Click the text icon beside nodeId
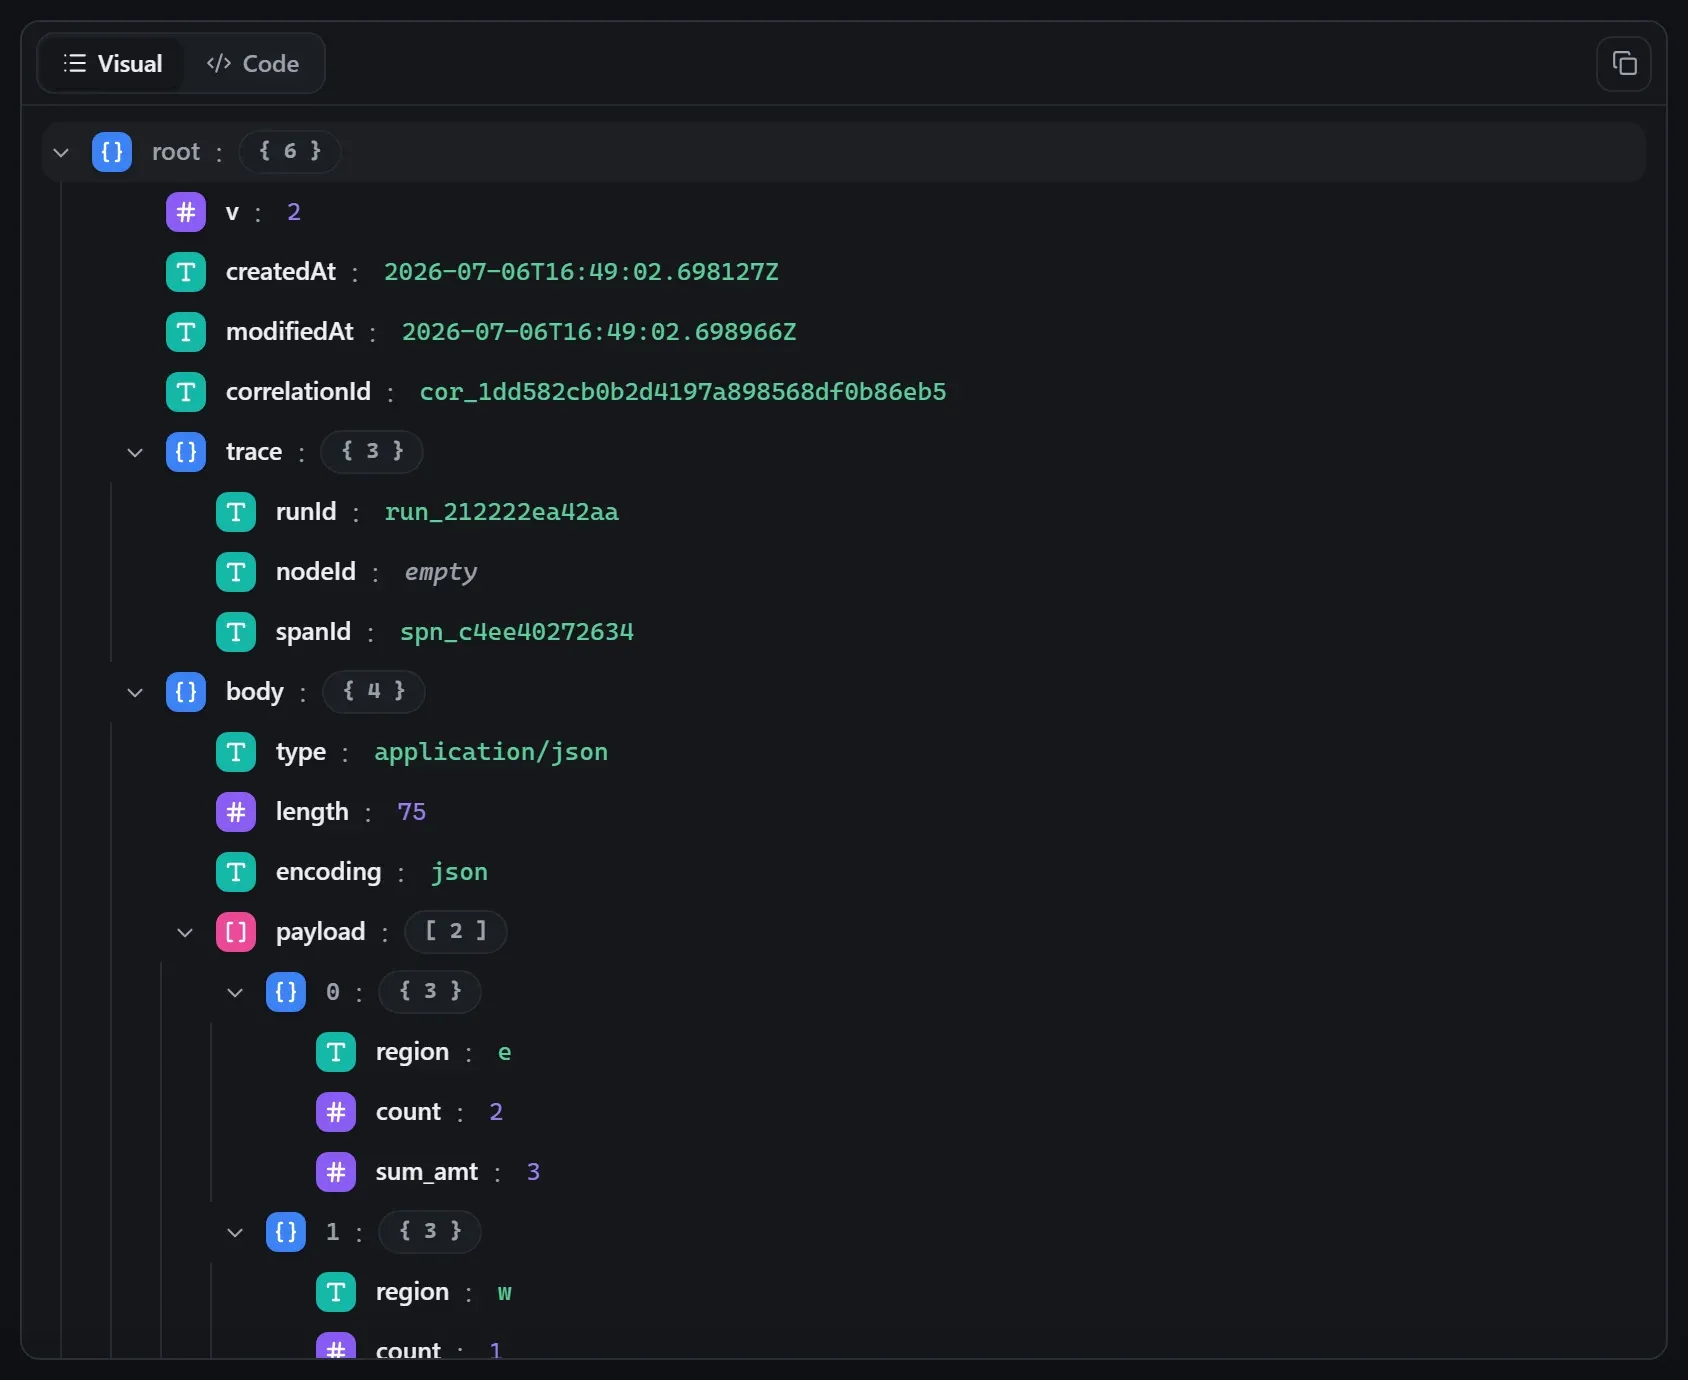Image resolution: width=1688 pixels, height=1380 pixels. (x=236, y=572)
